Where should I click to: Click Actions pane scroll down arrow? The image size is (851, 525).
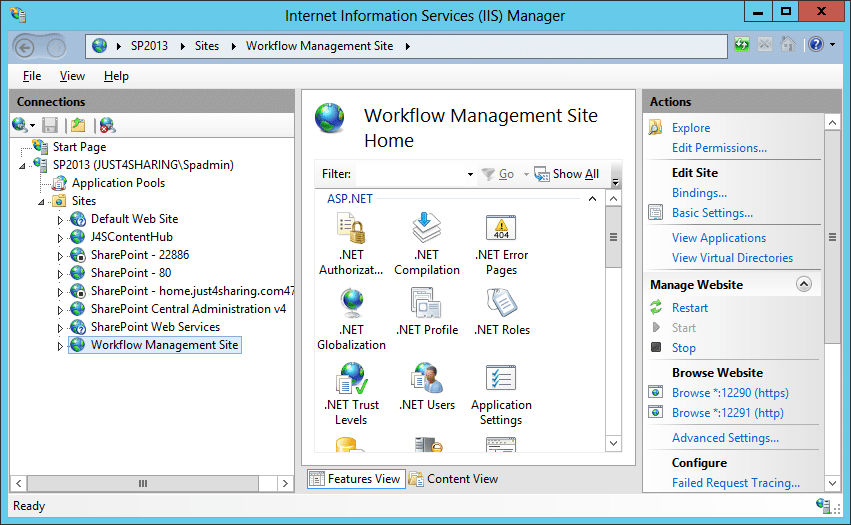(832, 483)
